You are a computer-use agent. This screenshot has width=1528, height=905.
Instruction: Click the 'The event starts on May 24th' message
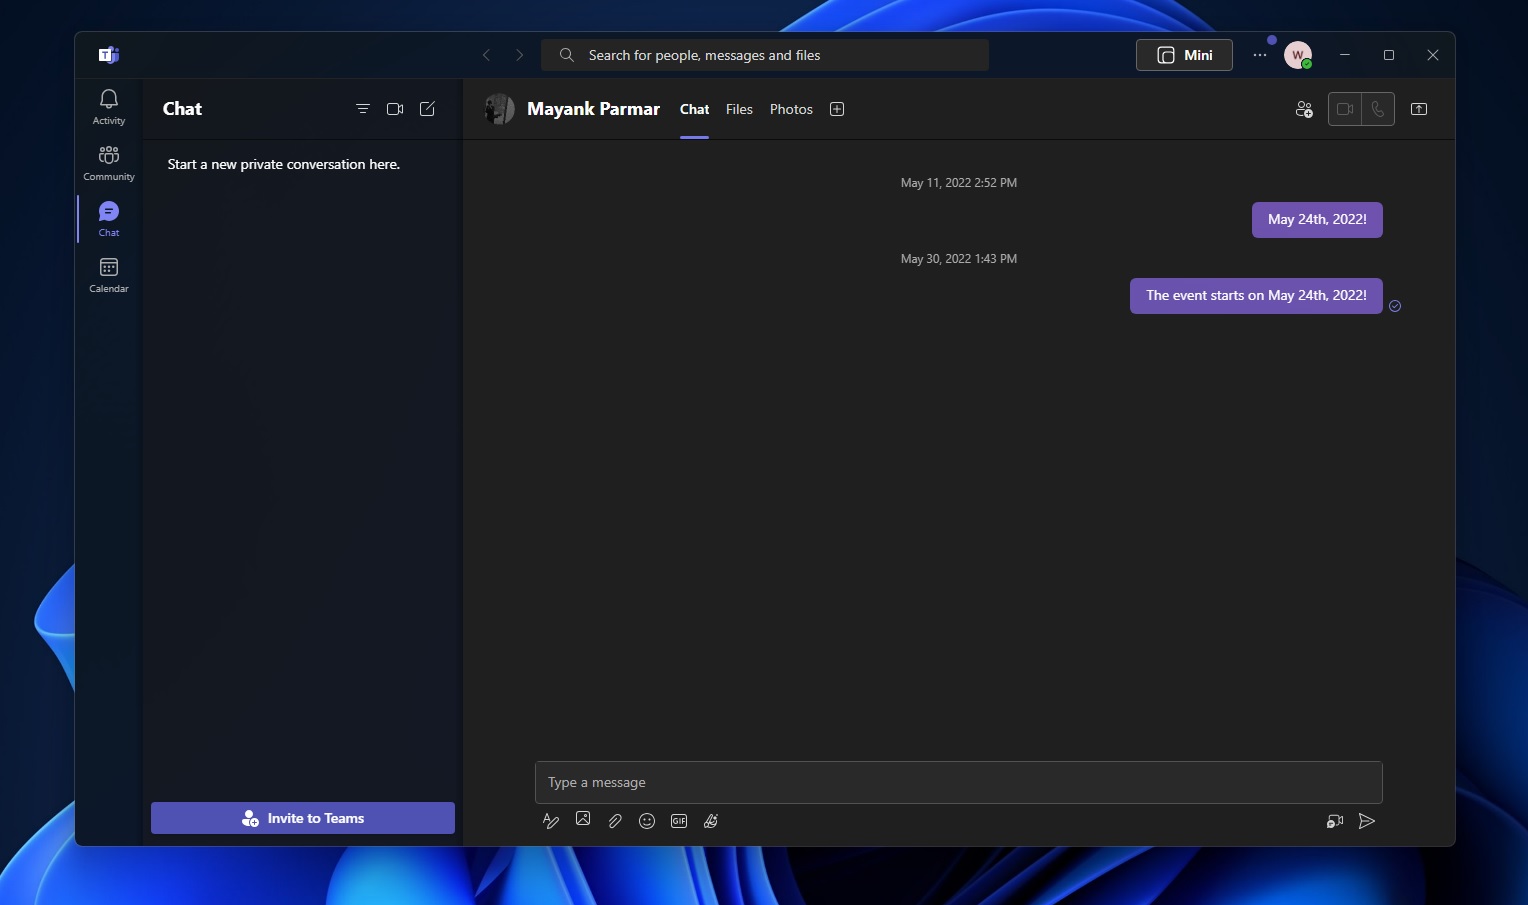pos(1256,296)
